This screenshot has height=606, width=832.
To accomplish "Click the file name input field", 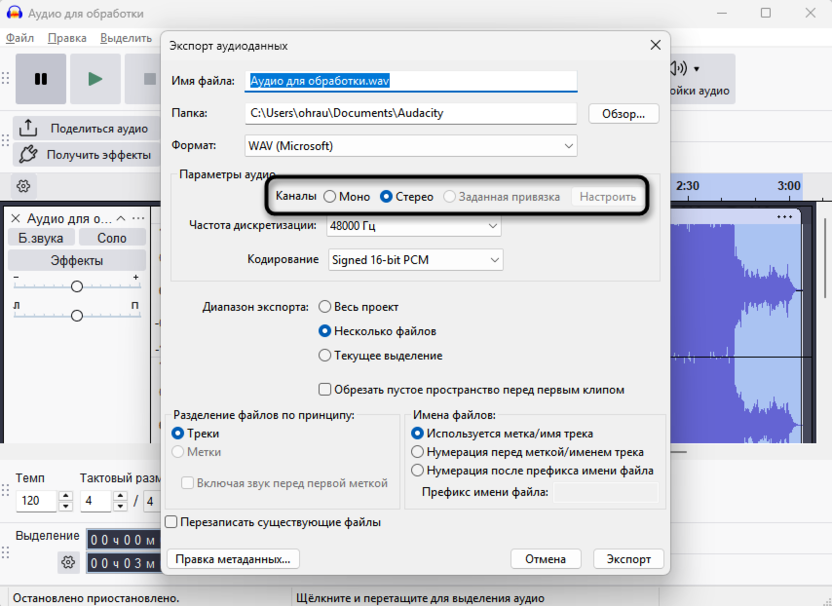I will 411,81.
